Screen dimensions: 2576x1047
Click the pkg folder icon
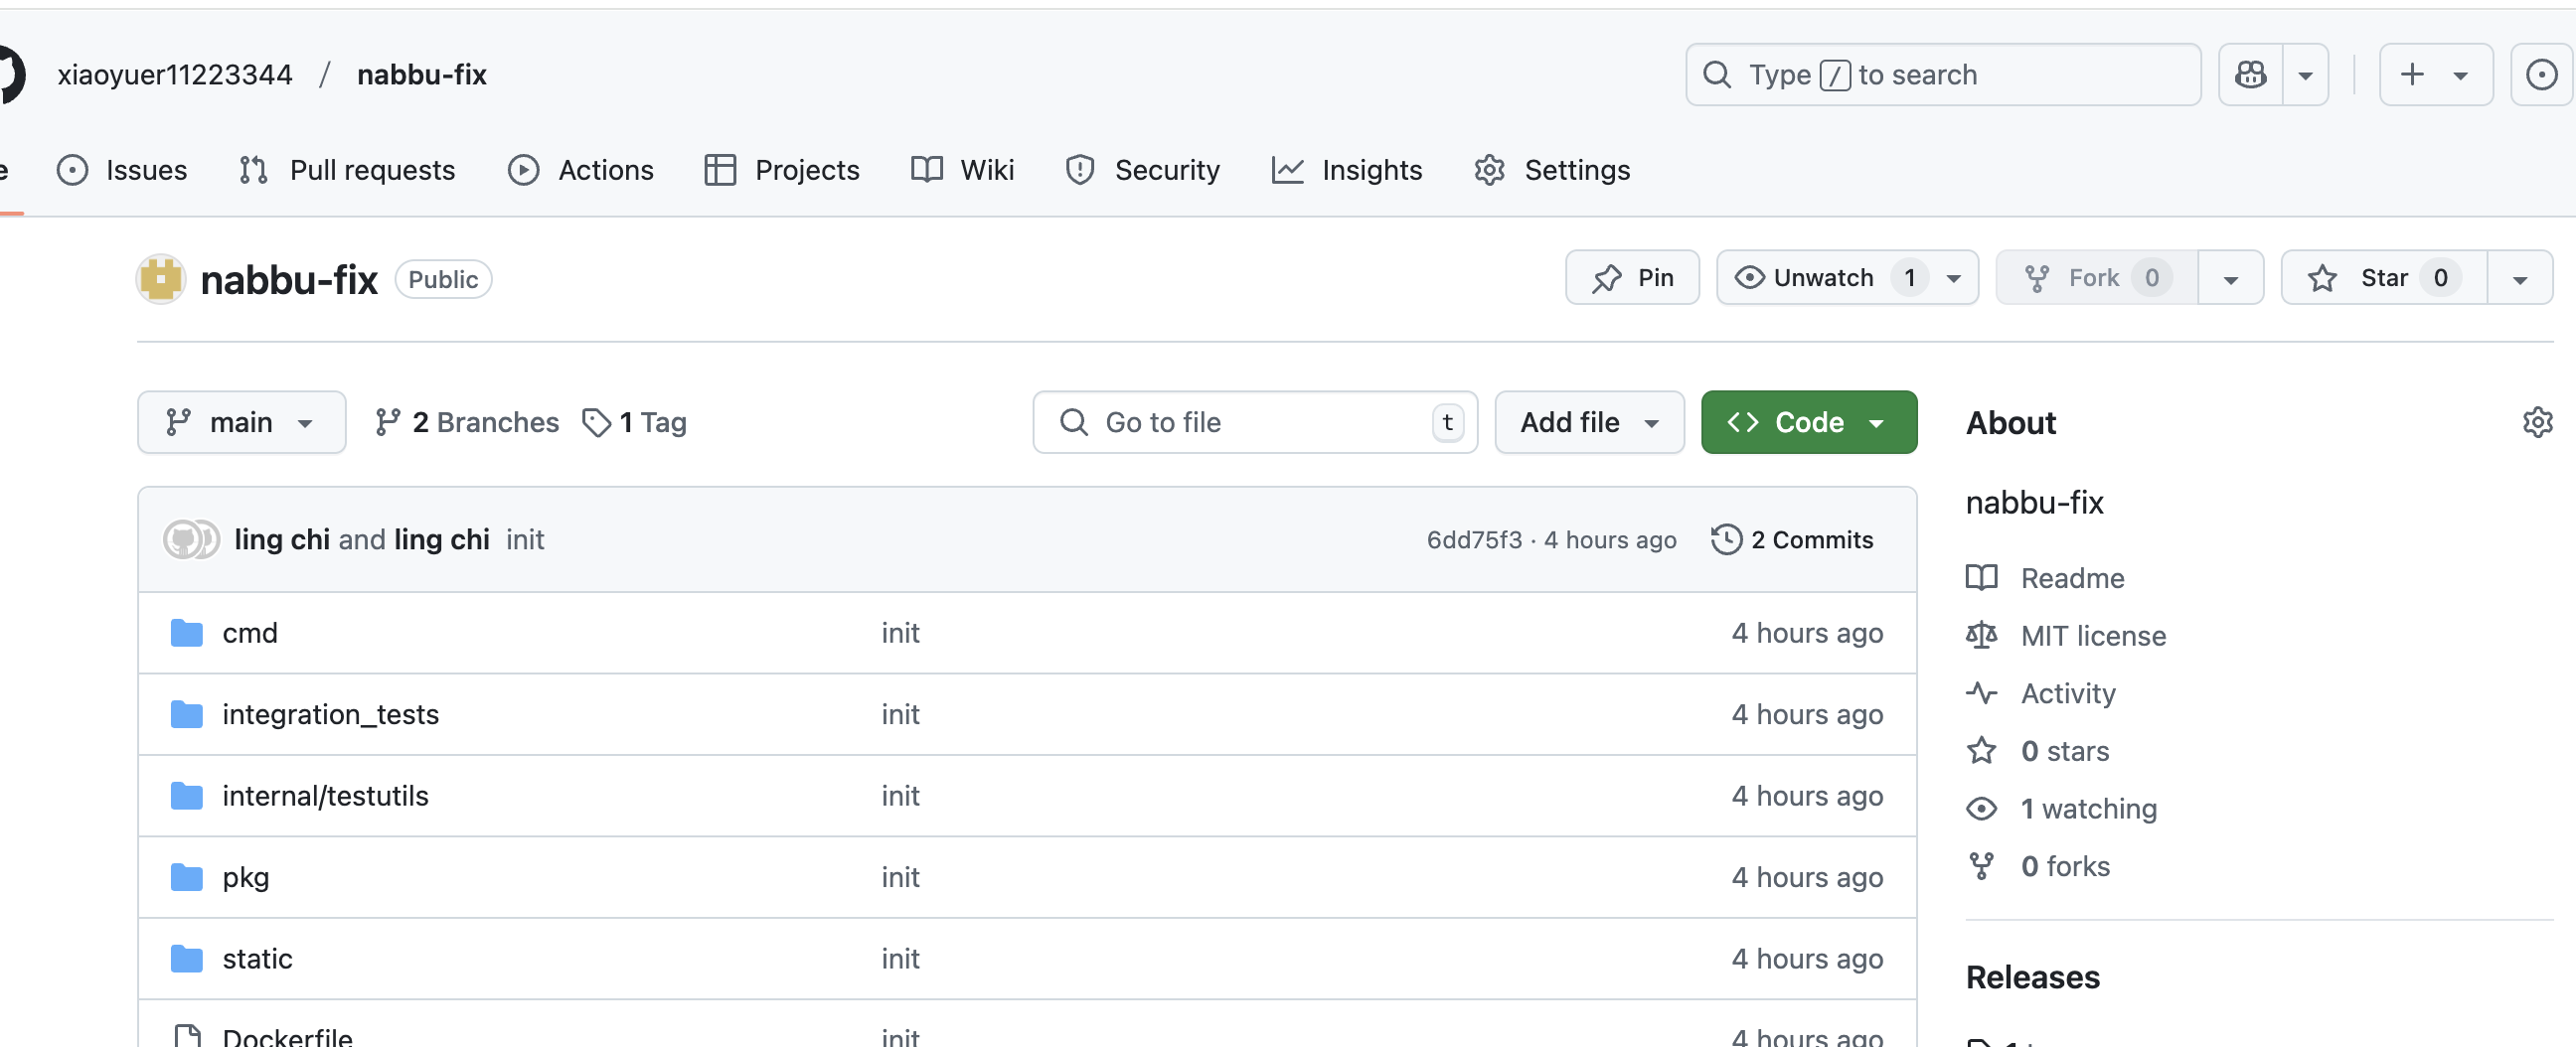[x=187, y=877]
